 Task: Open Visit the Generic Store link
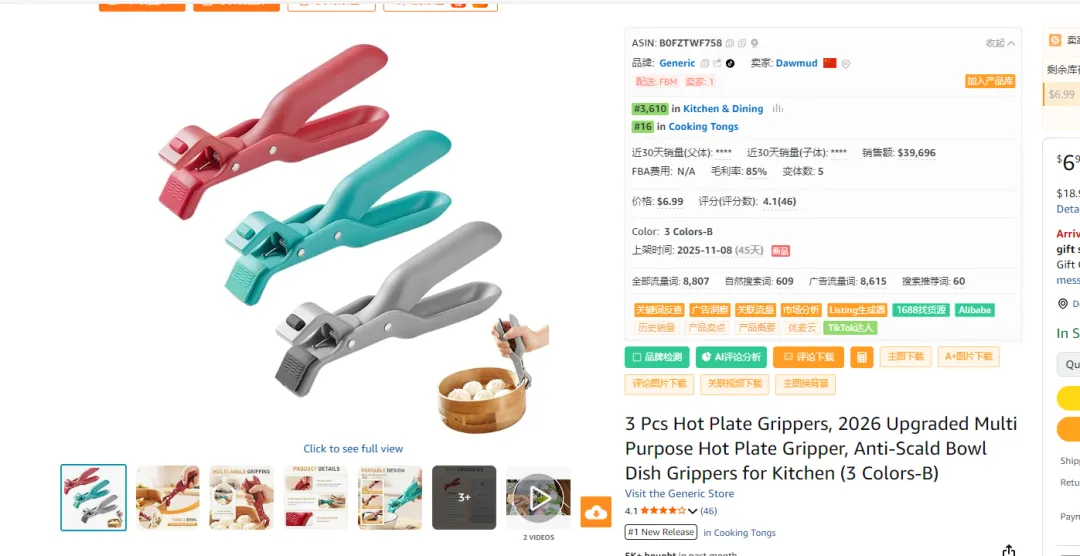679,493
